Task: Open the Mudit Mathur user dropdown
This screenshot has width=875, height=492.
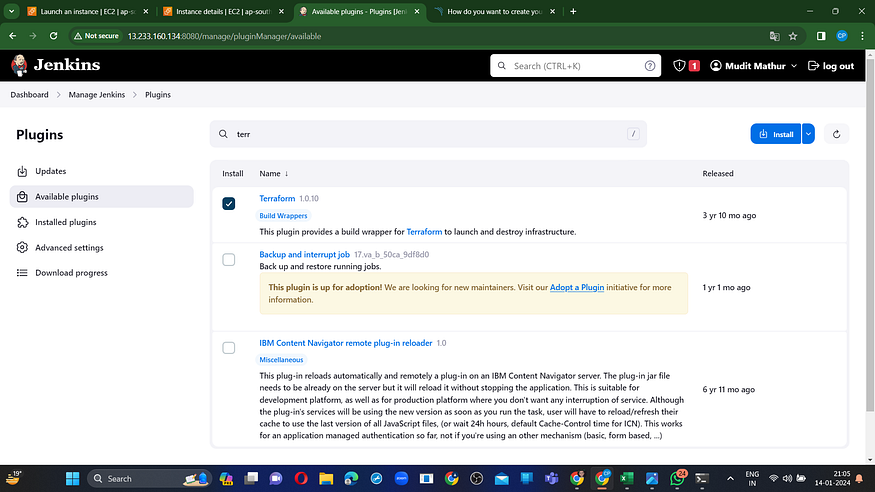Action: click(x=753, y=66)
